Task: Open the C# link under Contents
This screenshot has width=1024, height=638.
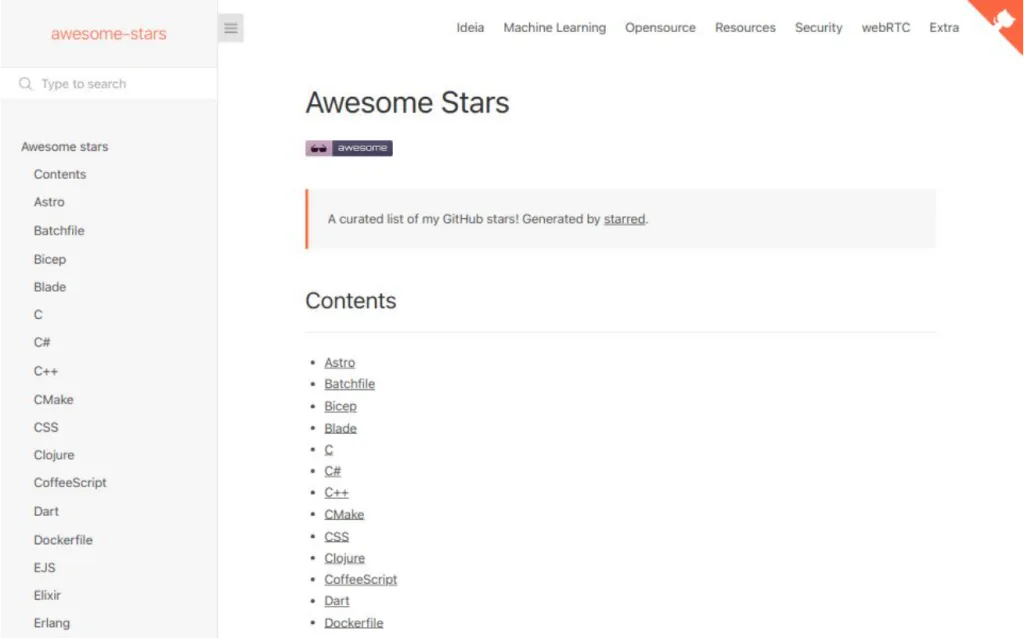Action: point(333,470)
